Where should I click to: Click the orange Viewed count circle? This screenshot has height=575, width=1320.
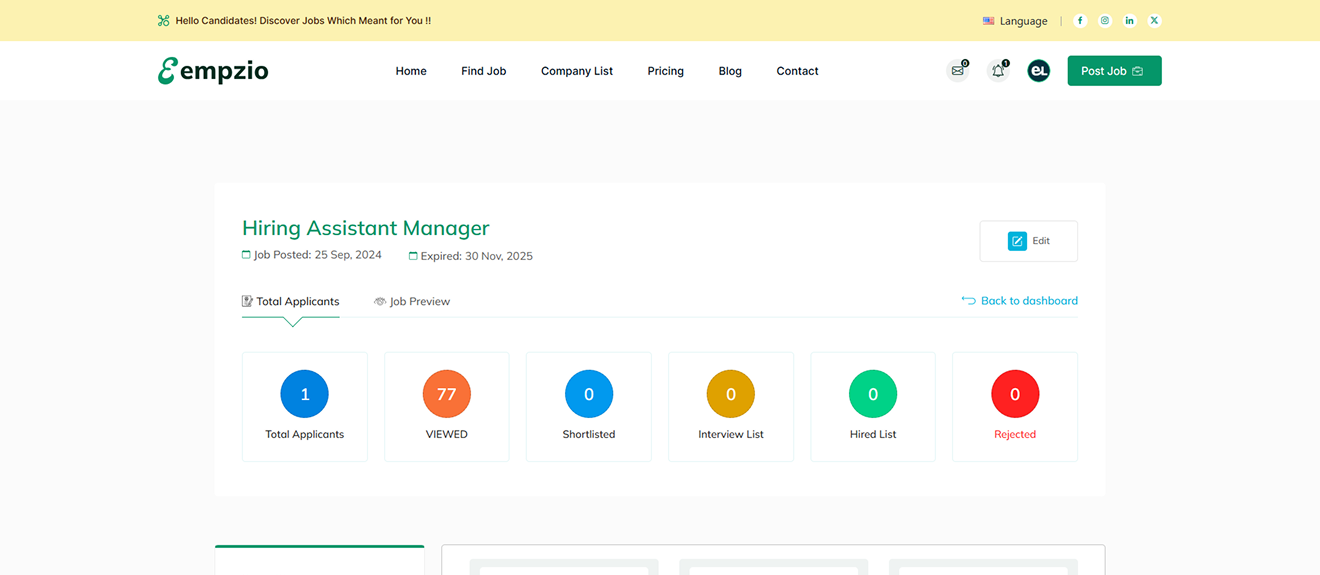(447, 394)
